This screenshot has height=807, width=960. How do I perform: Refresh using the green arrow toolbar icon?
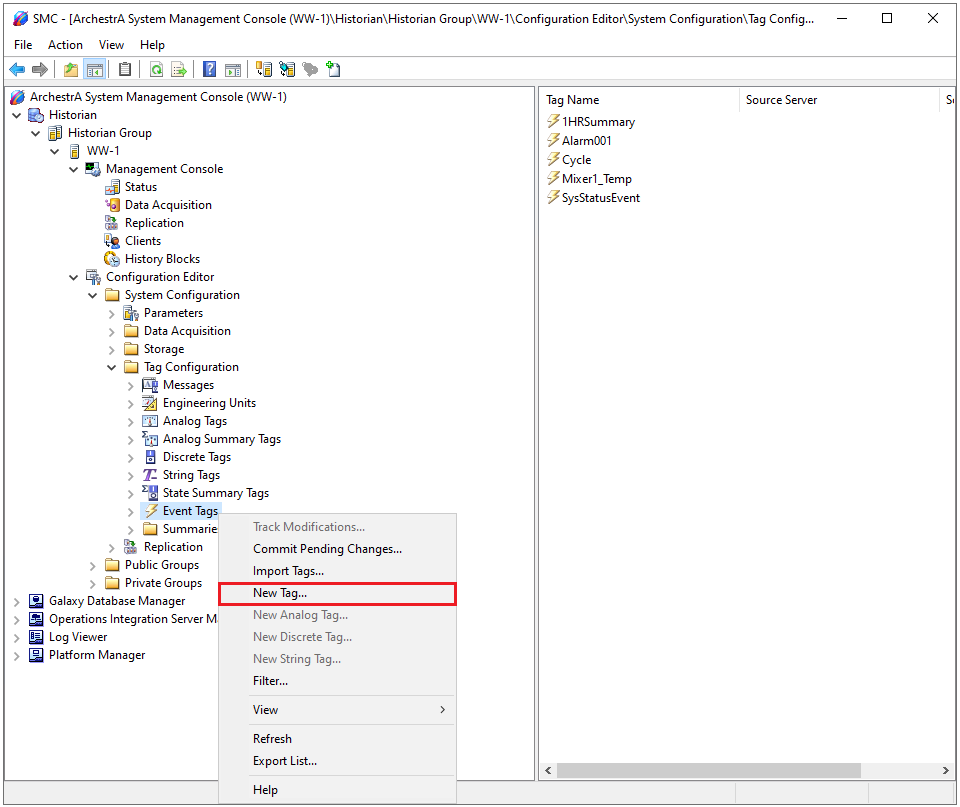[x=157, y=70]
